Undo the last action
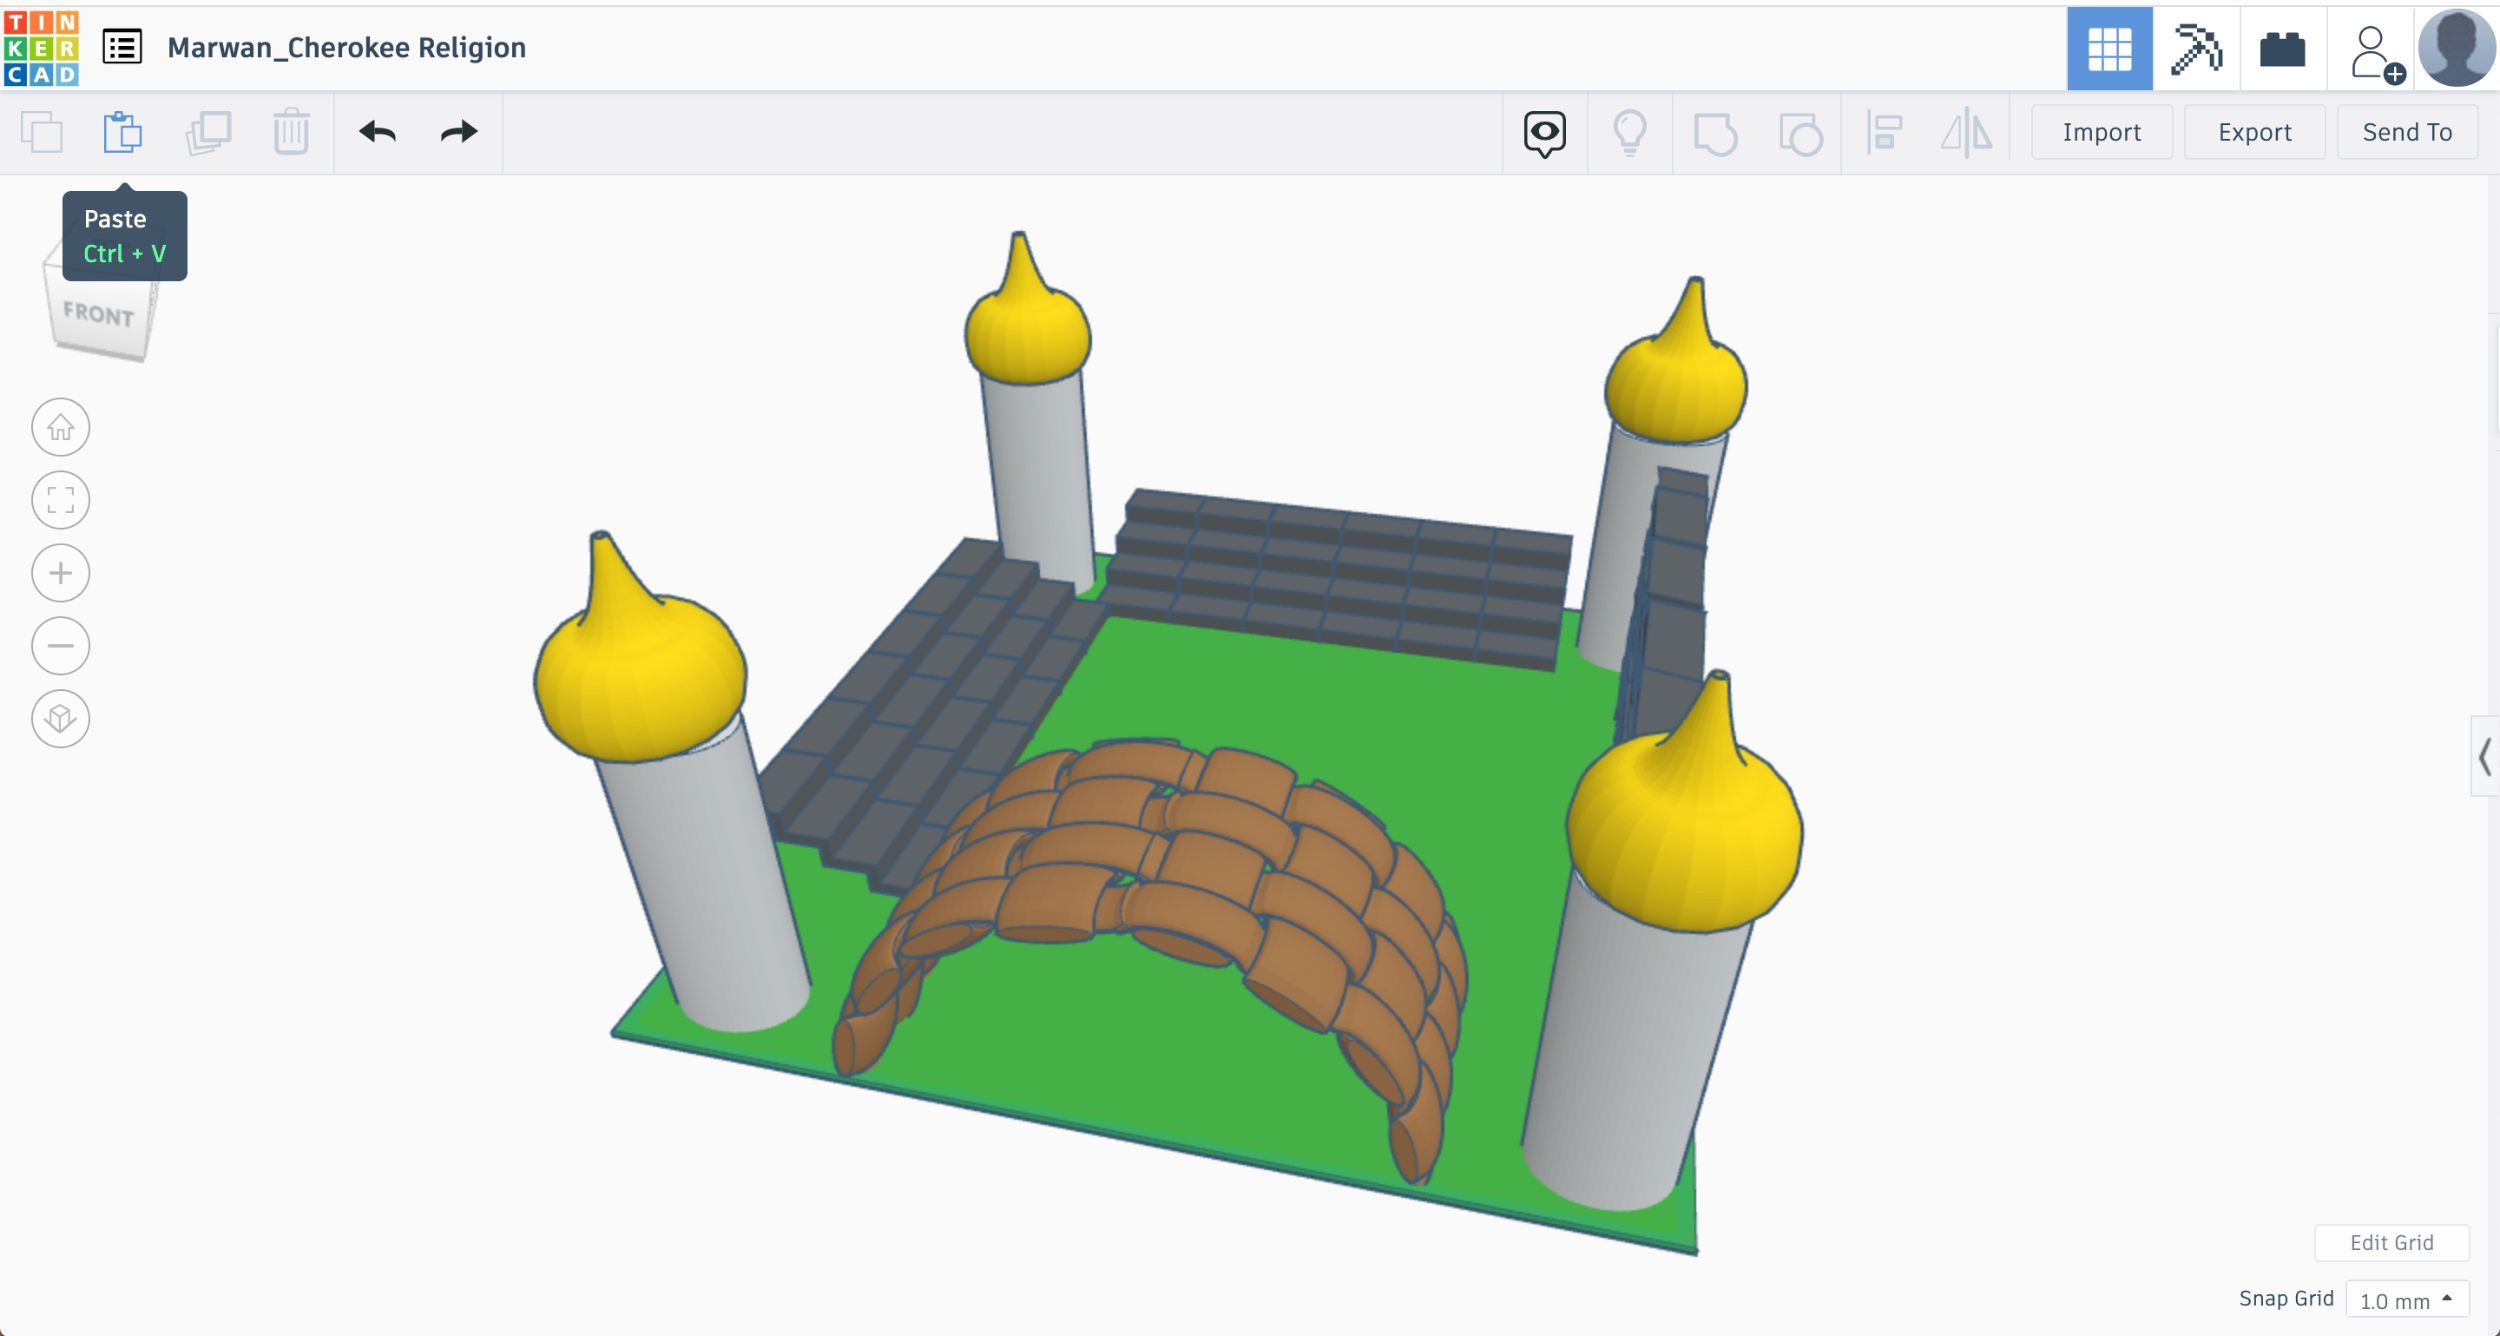This screenshot has height=1336, width=2500. point(378,132)
